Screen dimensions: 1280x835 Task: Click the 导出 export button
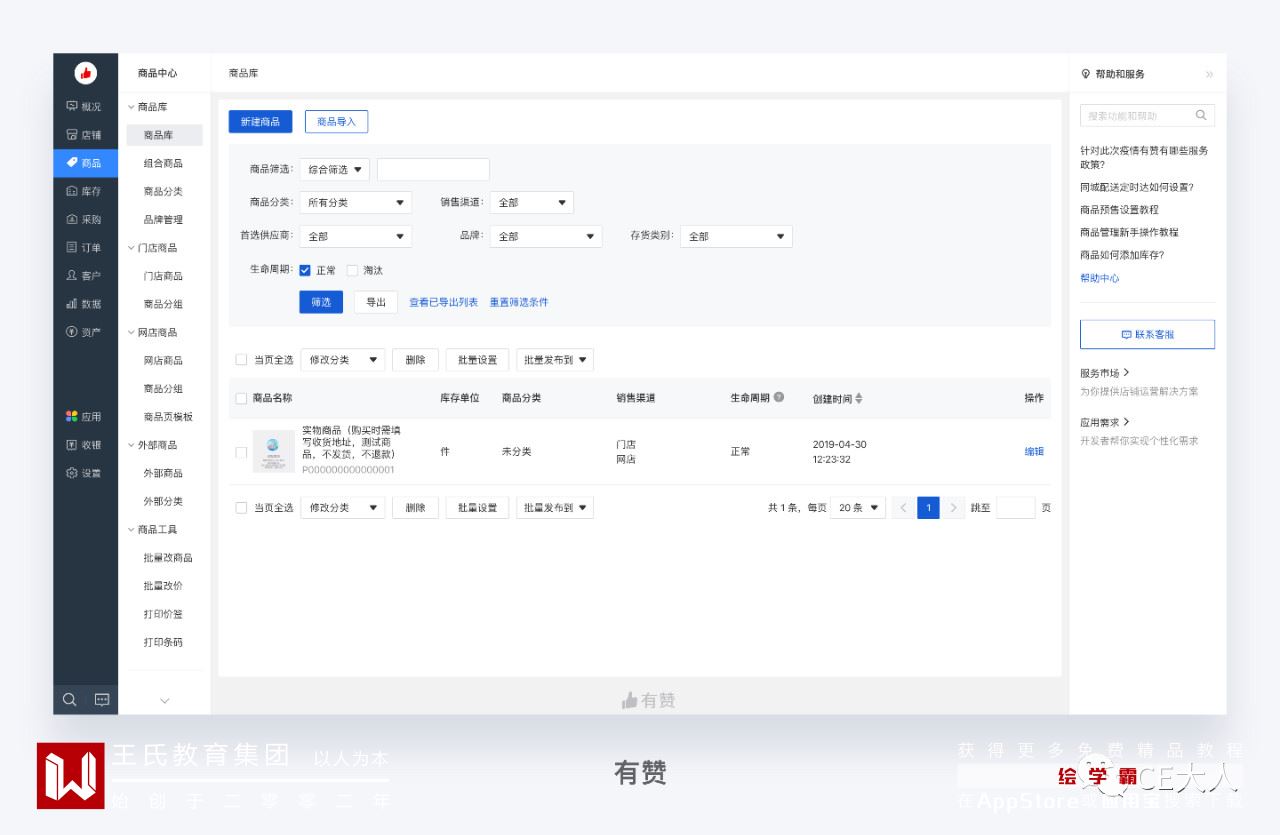click(x=376, y=302)
